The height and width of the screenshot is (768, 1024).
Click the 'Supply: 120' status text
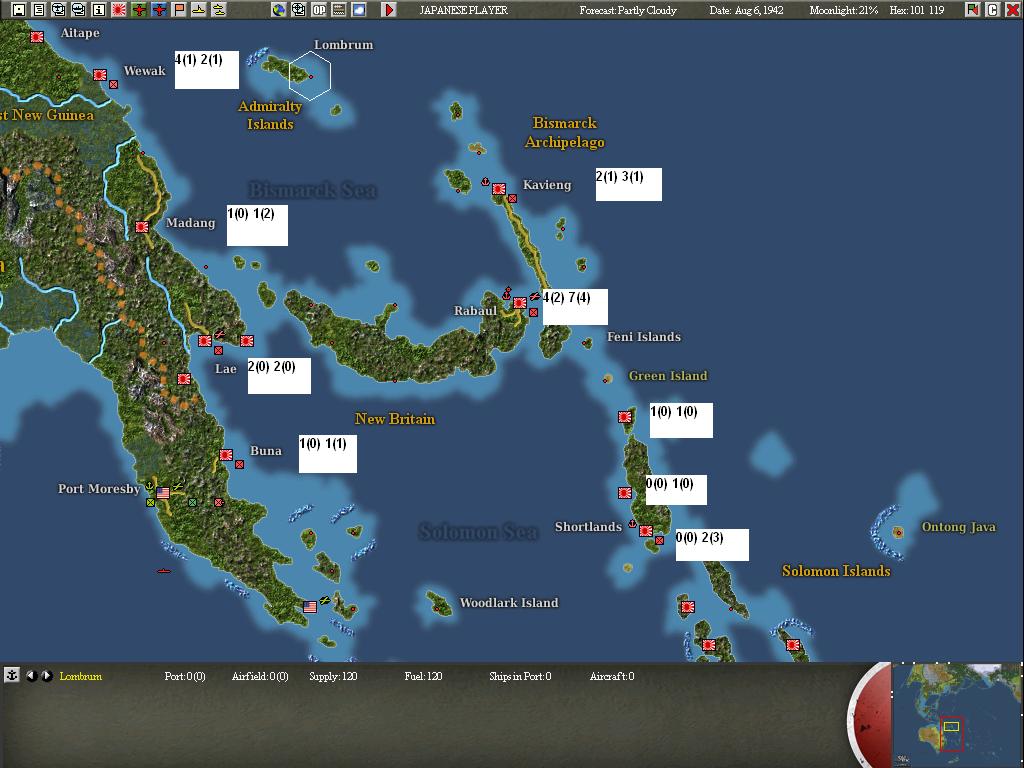333,677
